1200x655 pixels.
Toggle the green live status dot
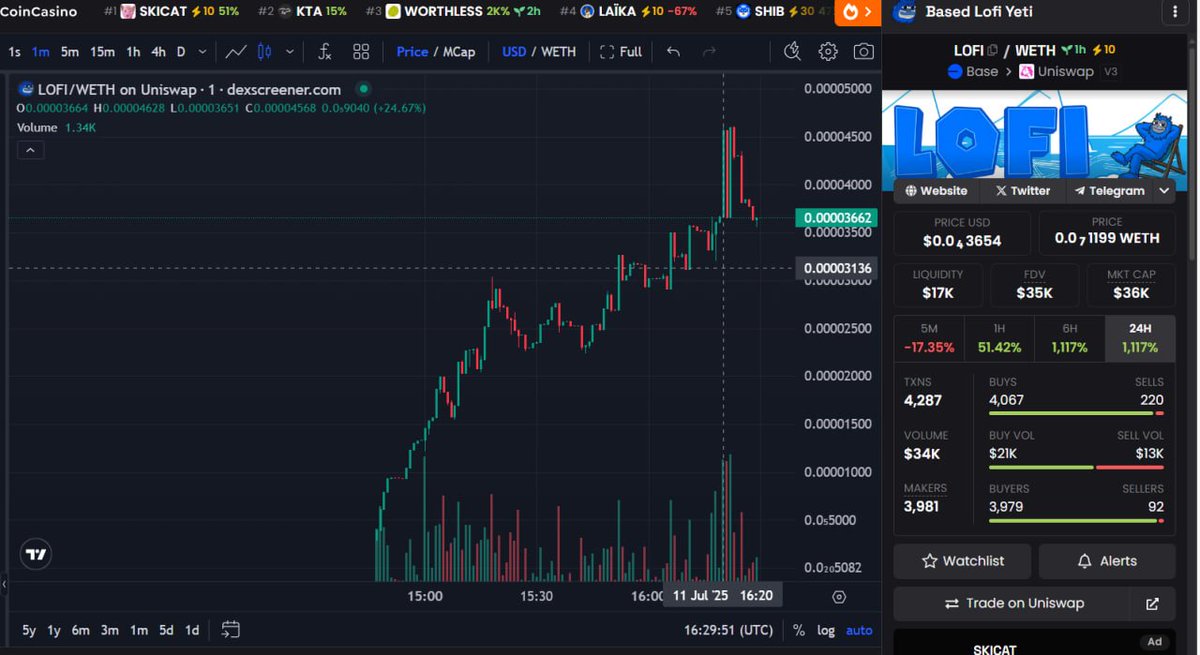(x=362, y=89)
